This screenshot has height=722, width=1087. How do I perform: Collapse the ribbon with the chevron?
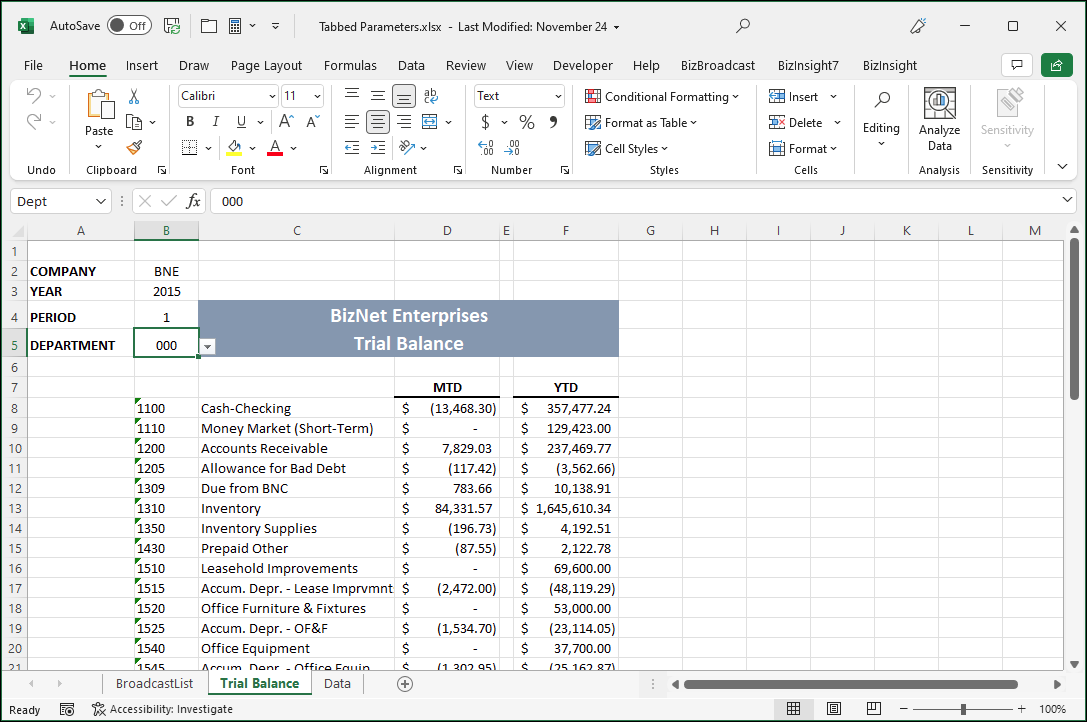1062,166
